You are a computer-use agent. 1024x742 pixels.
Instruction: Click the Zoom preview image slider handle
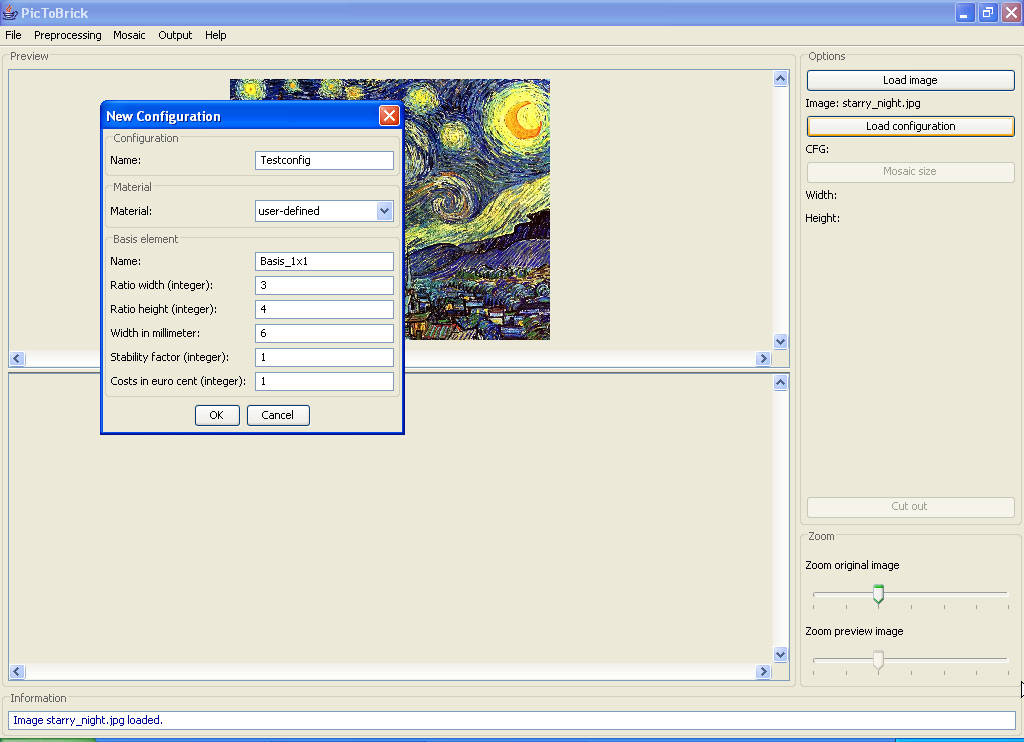coord(878,660)
